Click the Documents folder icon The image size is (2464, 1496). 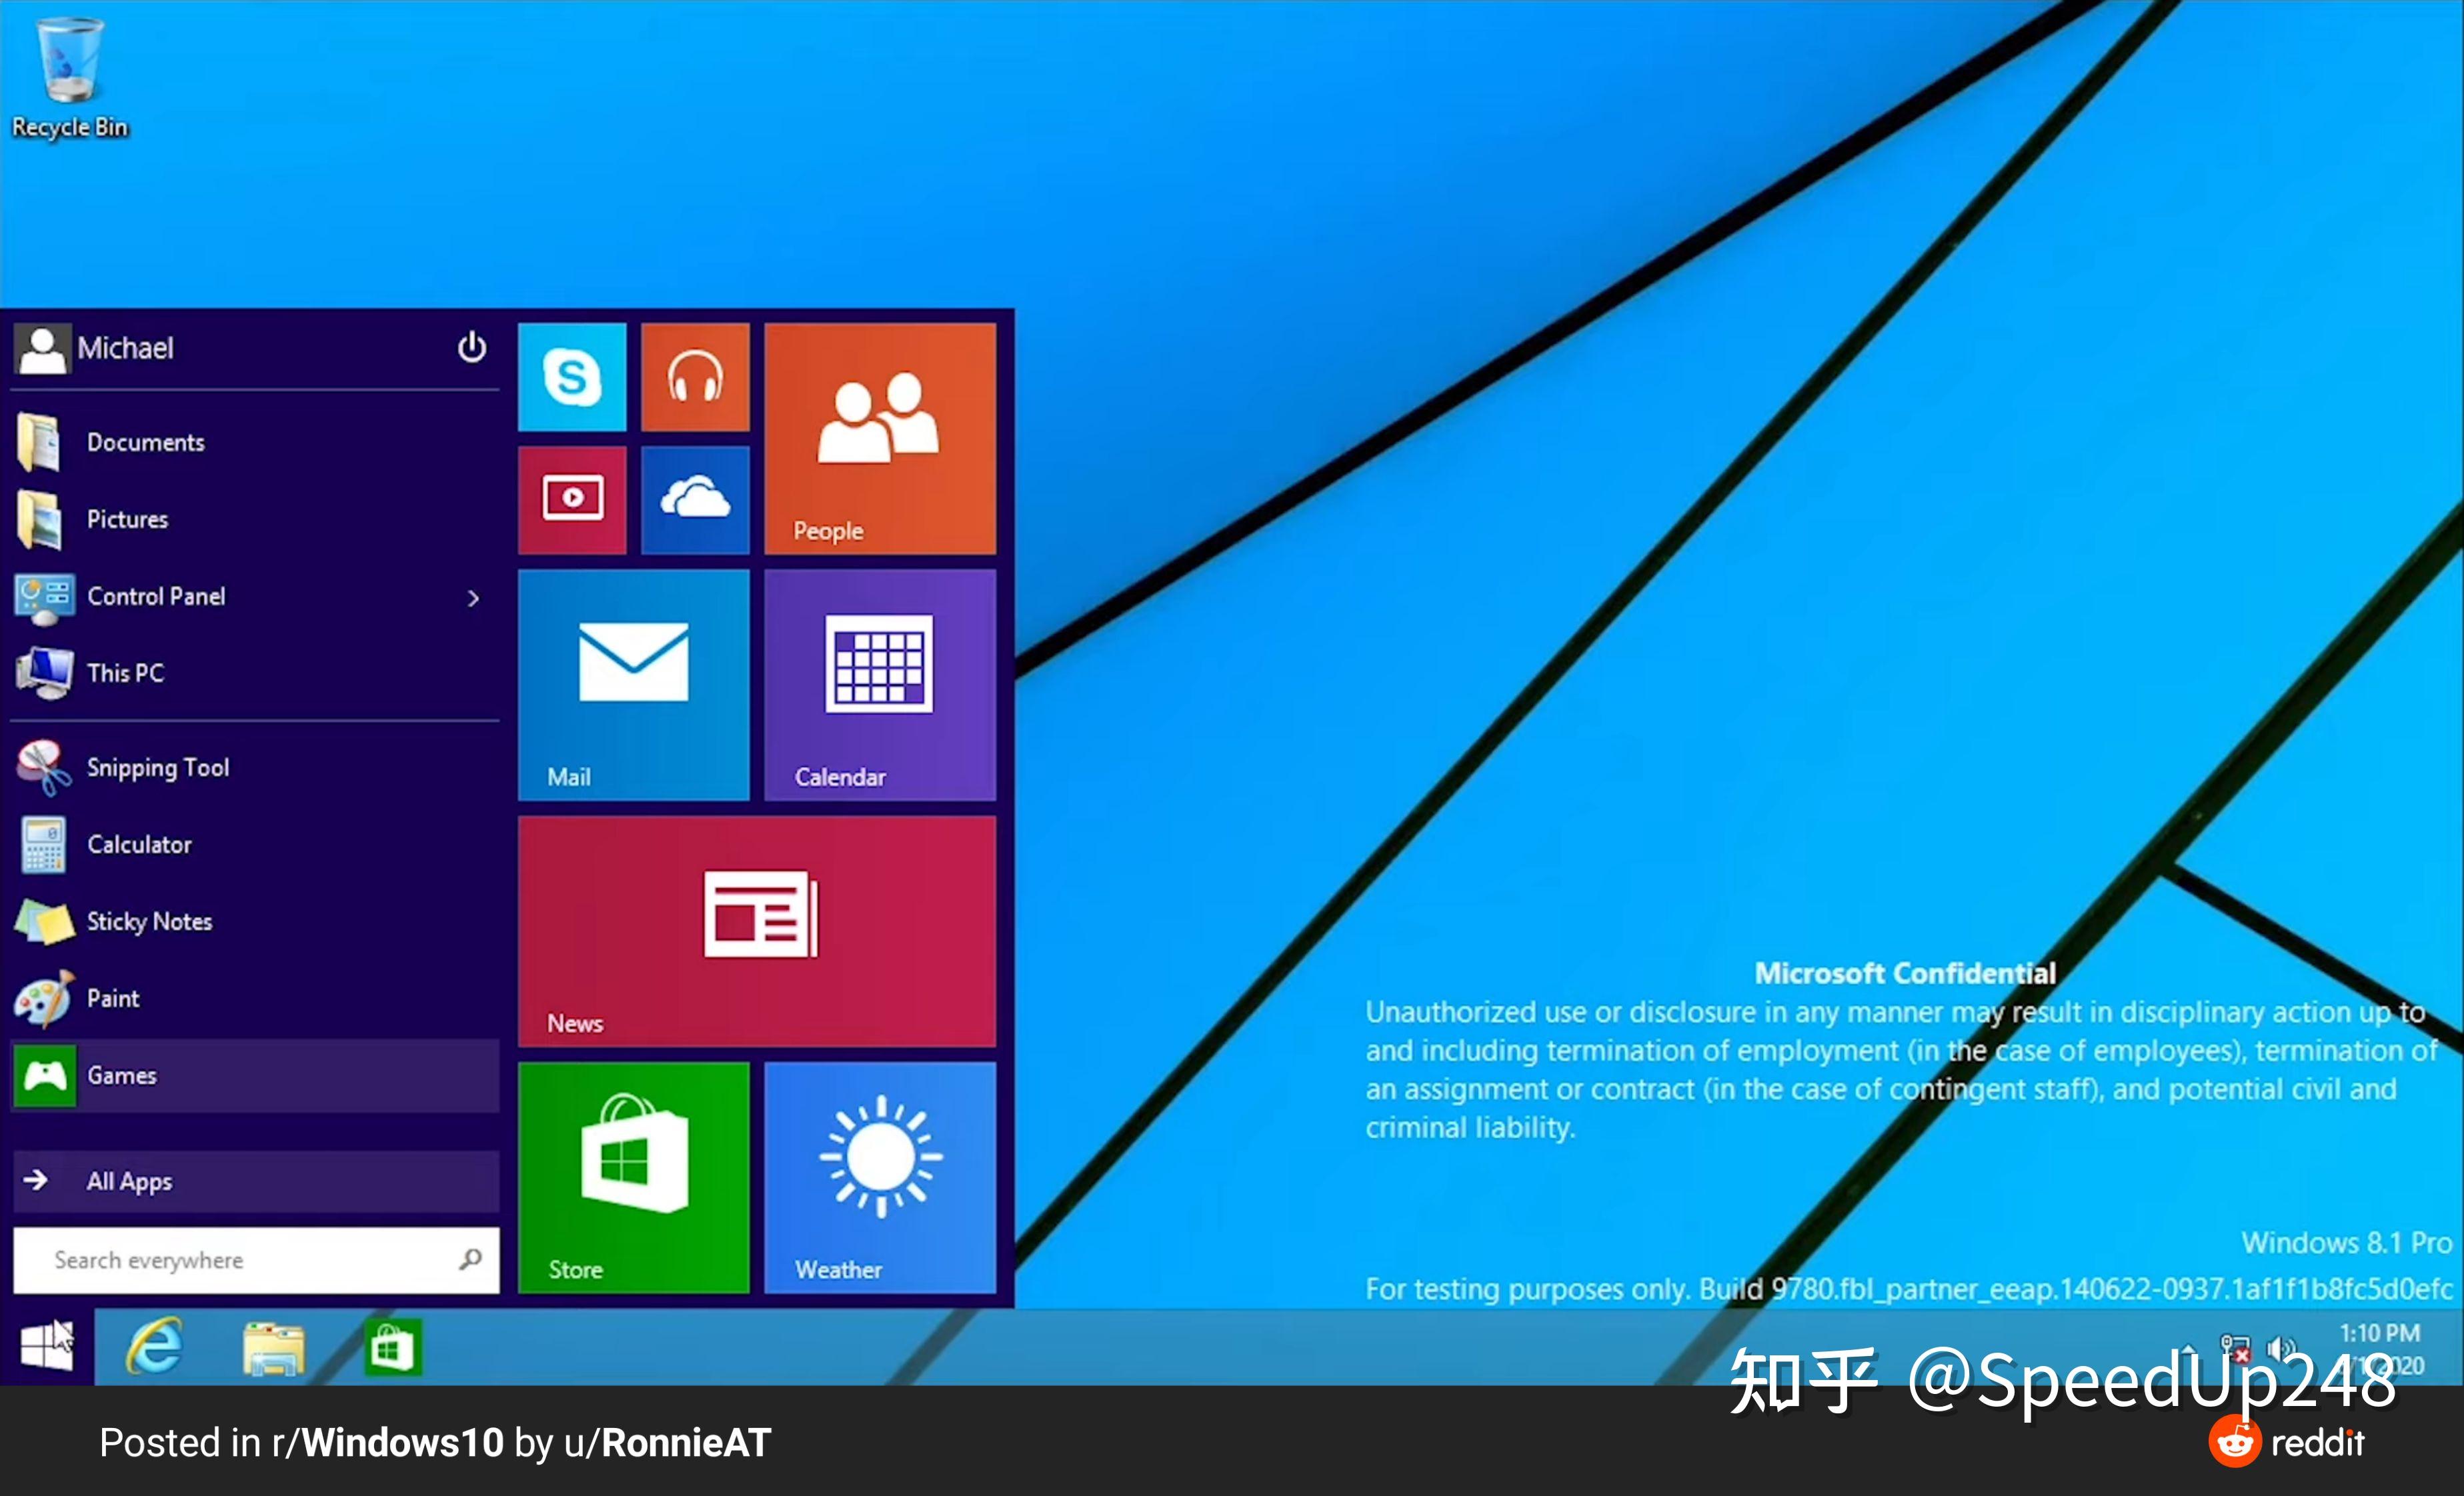tap(40, 442)
